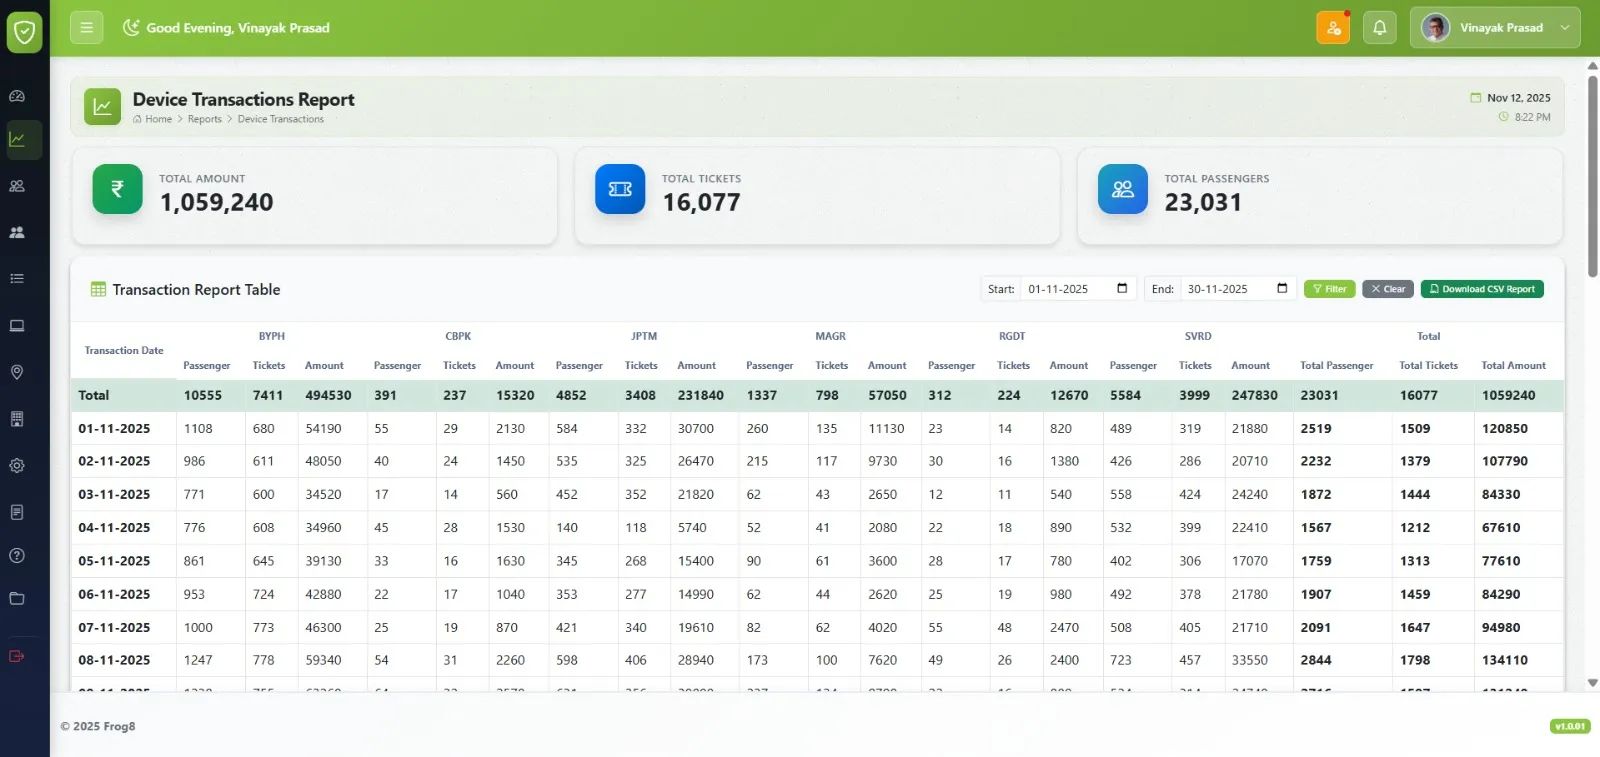Click the shield logo in the sidebar
Image resolution: width=1600 pixels, height=757 pixels.
[x=24, y=32]
